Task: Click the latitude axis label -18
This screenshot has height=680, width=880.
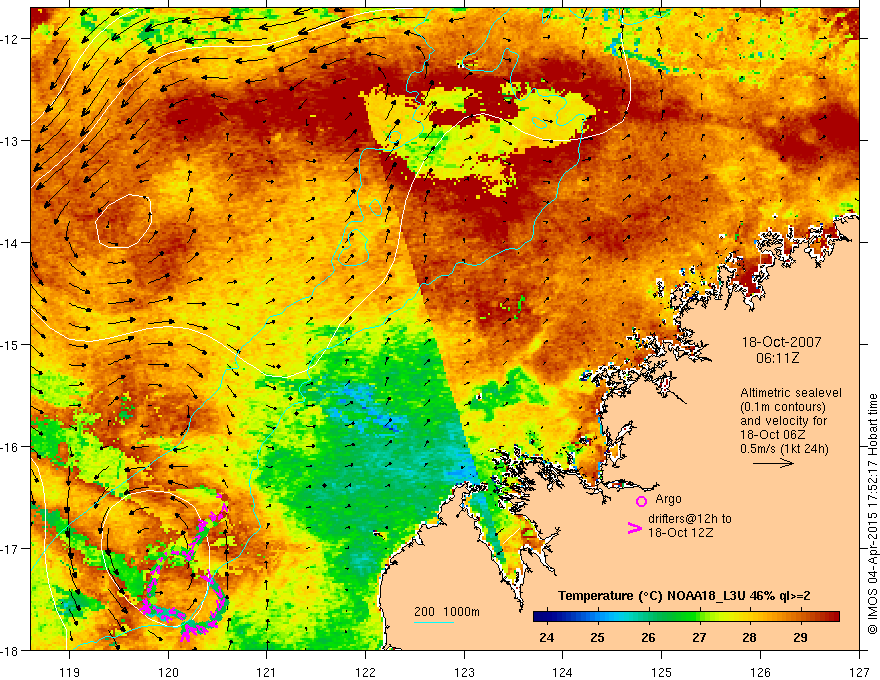Action: pos(10,650)
